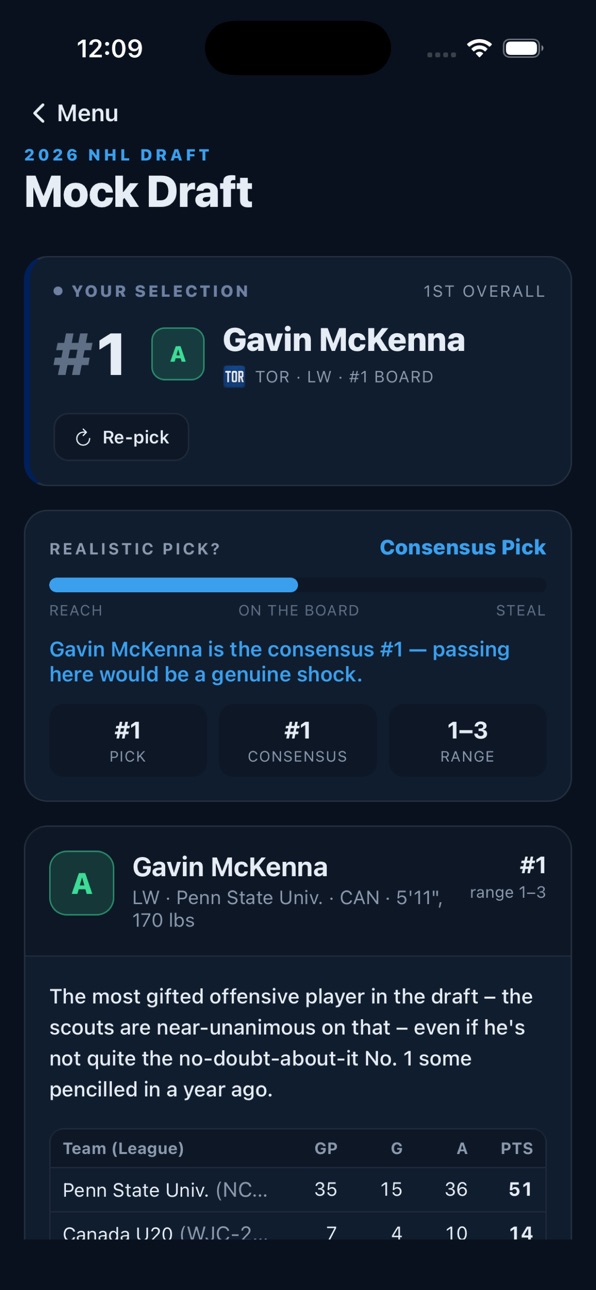
Task: Click the TOR team logo icon
Action: click(x=234, y=377)
